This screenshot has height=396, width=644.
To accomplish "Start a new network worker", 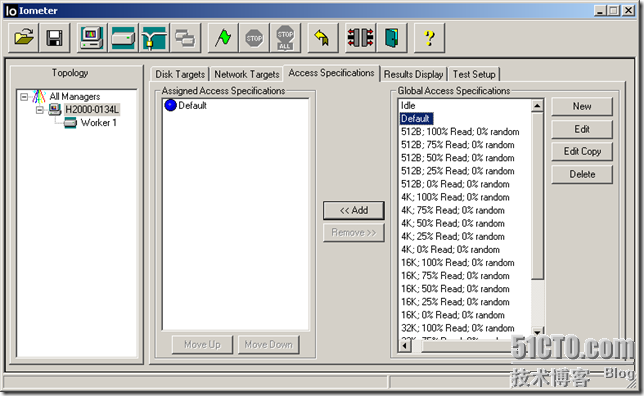I will [154, 38].
